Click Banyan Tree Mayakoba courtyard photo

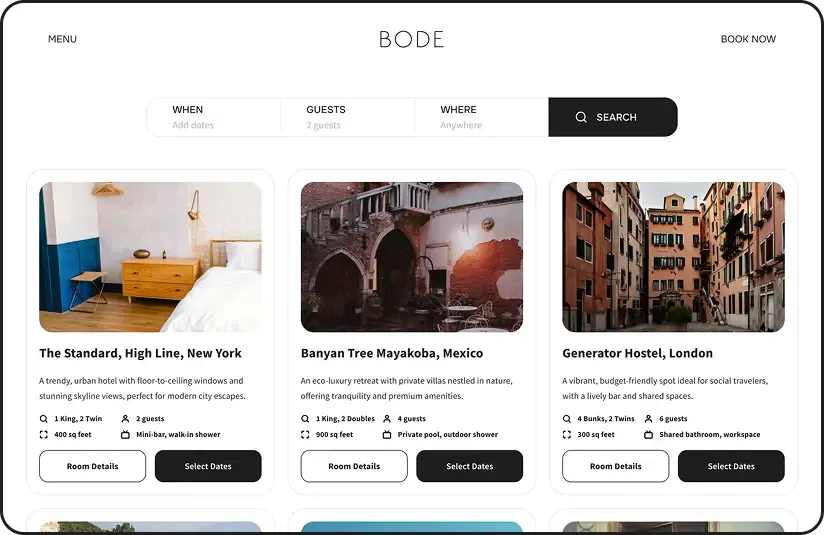tap(412, 257)
